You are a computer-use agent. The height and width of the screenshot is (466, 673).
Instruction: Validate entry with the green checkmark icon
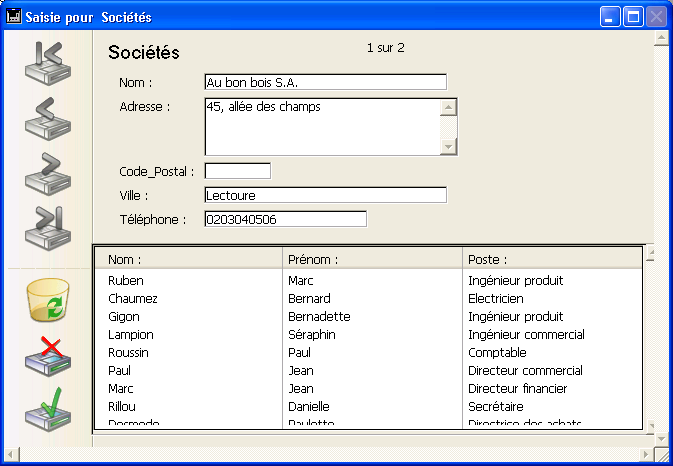47,412
